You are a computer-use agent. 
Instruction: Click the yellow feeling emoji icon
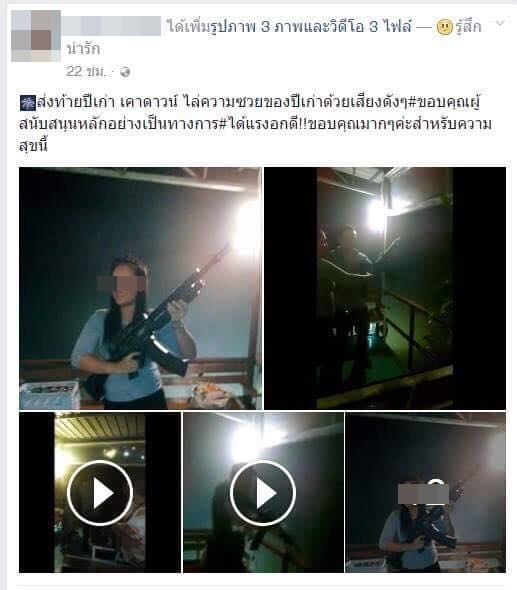click(x=444, y=27)
